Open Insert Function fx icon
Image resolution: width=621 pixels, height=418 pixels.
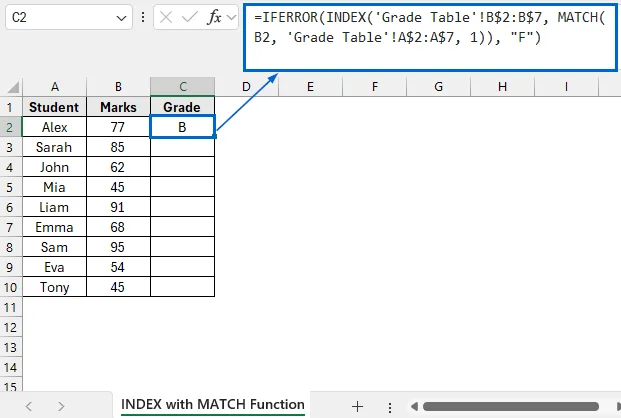pyautogui.click(x=214, y=17)
